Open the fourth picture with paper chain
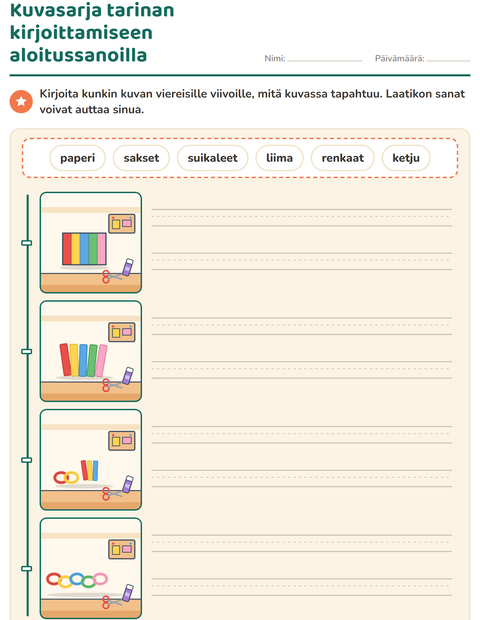 tap(91, 568)
